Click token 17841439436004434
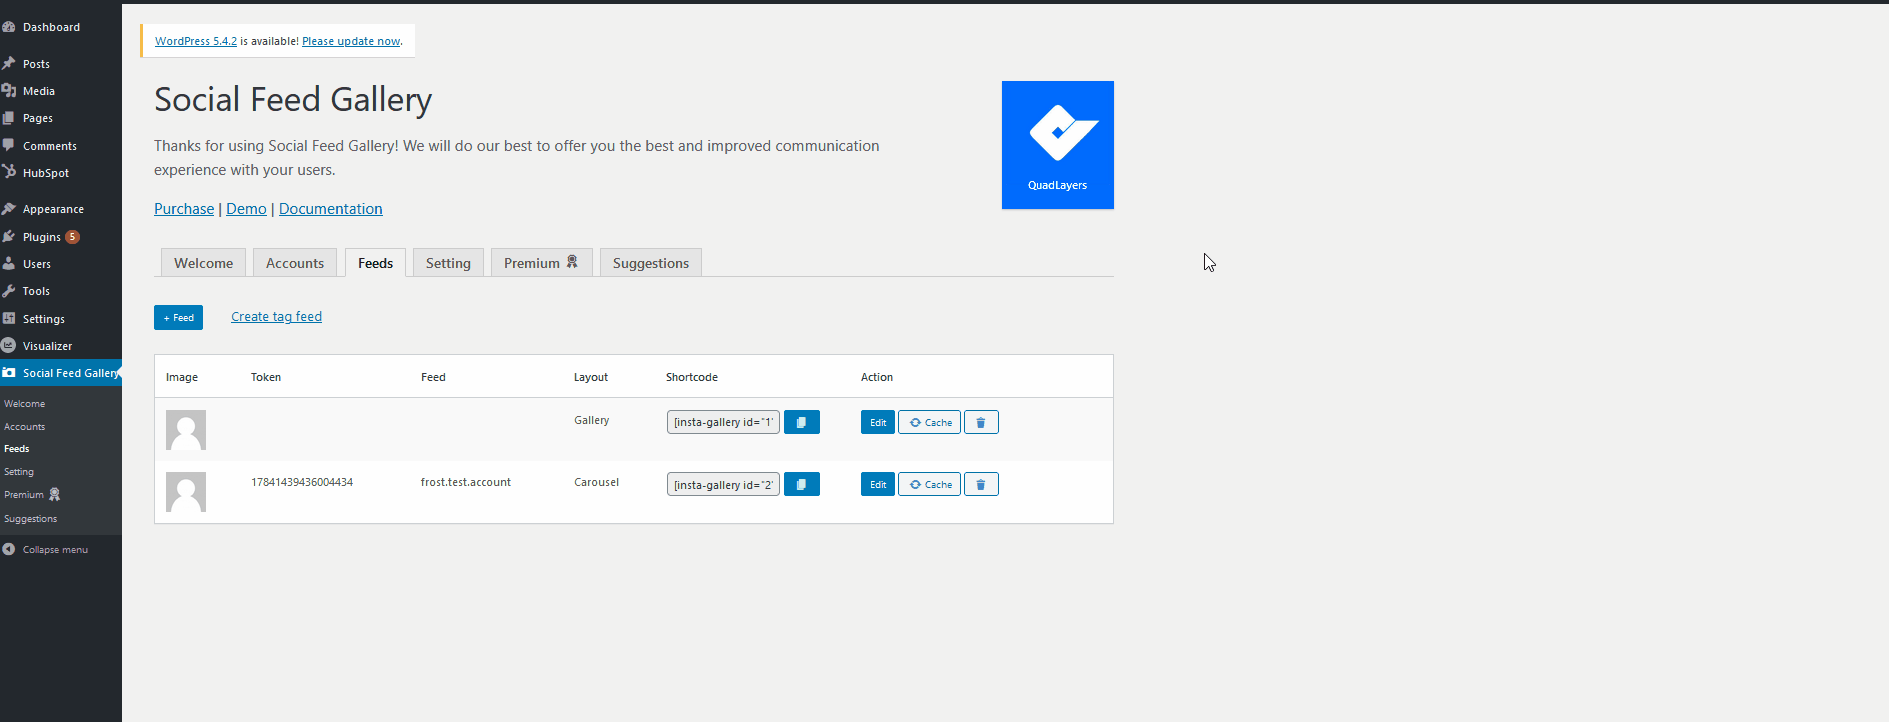 point(302,482)
